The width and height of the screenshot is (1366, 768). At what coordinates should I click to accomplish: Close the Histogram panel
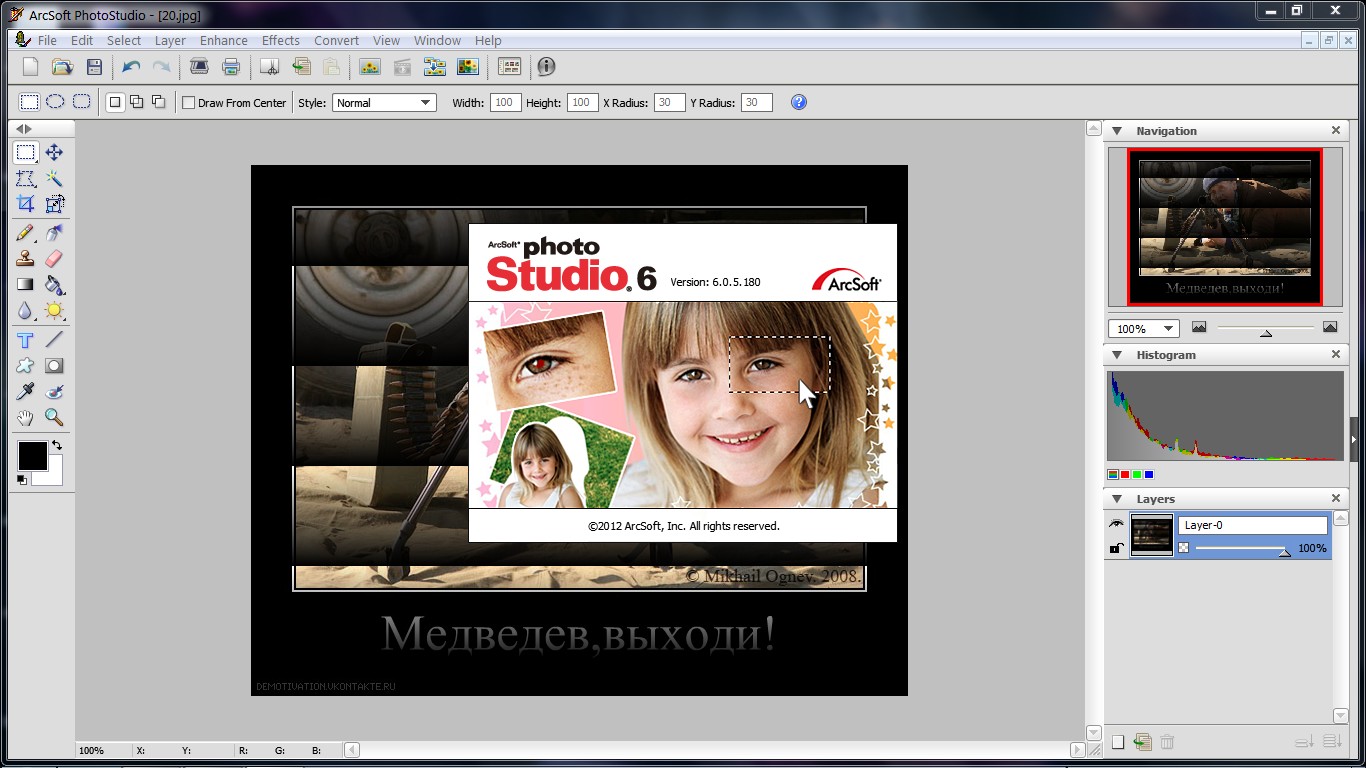click(1335, 355)
